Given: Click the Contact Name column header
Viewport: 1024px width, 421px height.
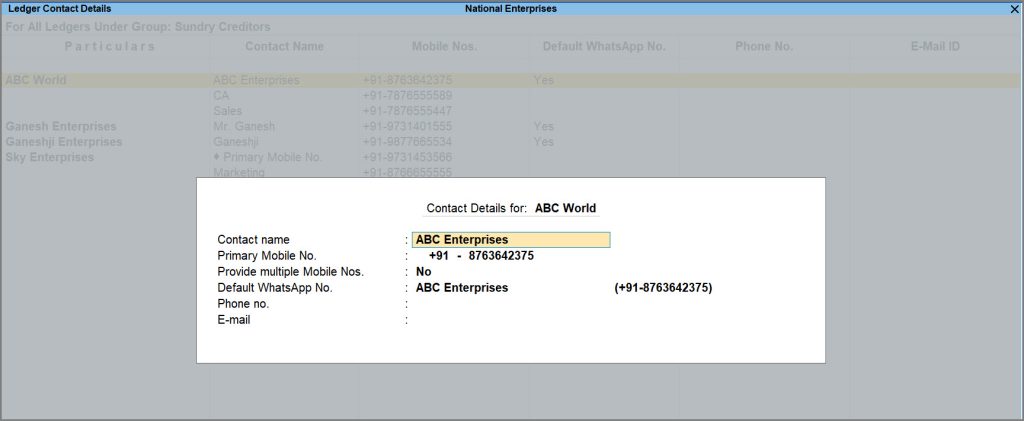Looking at the screenshot, I should click(285, 46).
